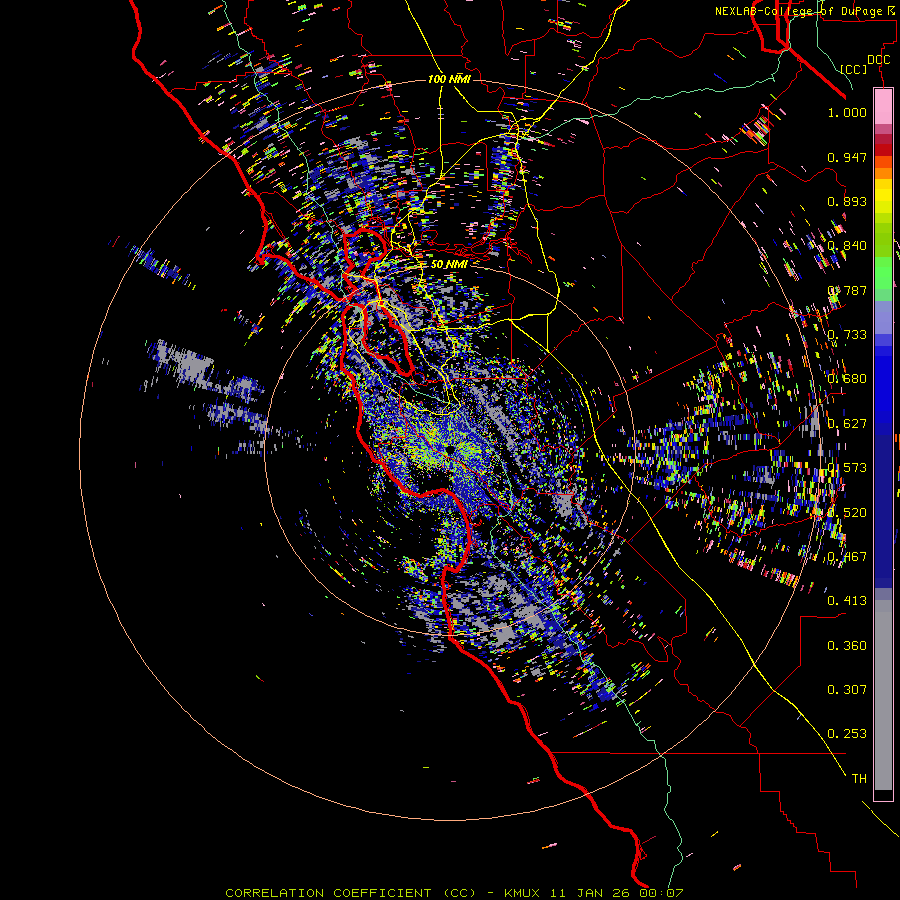
Task: Select the 0.680 scale value
Action: (x=847, y=379)
